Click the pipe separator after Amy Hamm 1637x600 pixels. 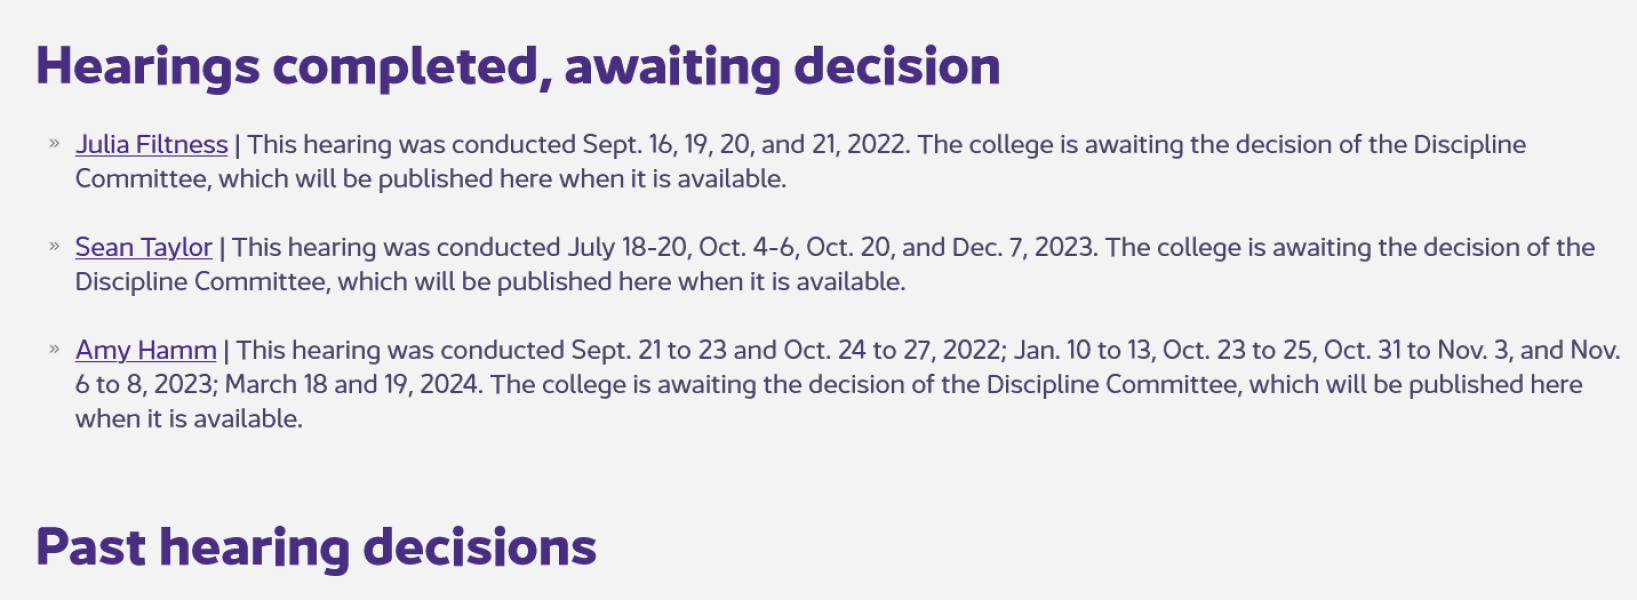226,351
